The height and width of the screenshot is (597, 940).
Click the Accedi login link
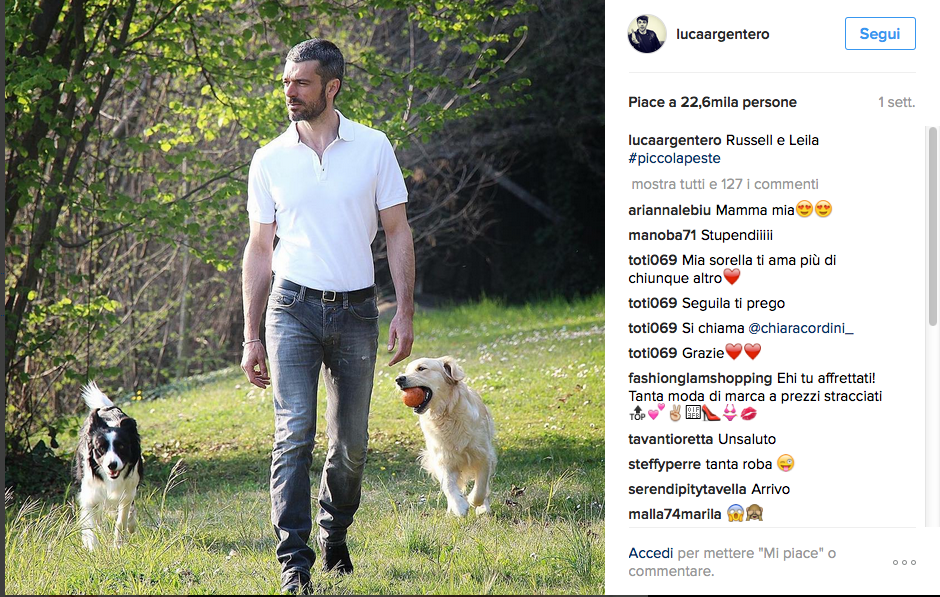click(650, 553)
